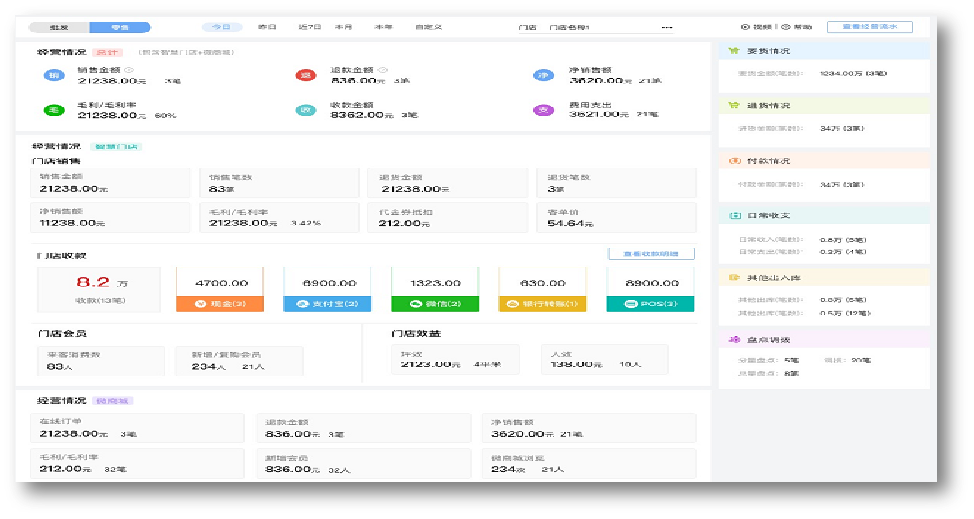Click the cash icon on orange 现金 bar
This screenshot has height=519, width=974.
click(200, 304)
